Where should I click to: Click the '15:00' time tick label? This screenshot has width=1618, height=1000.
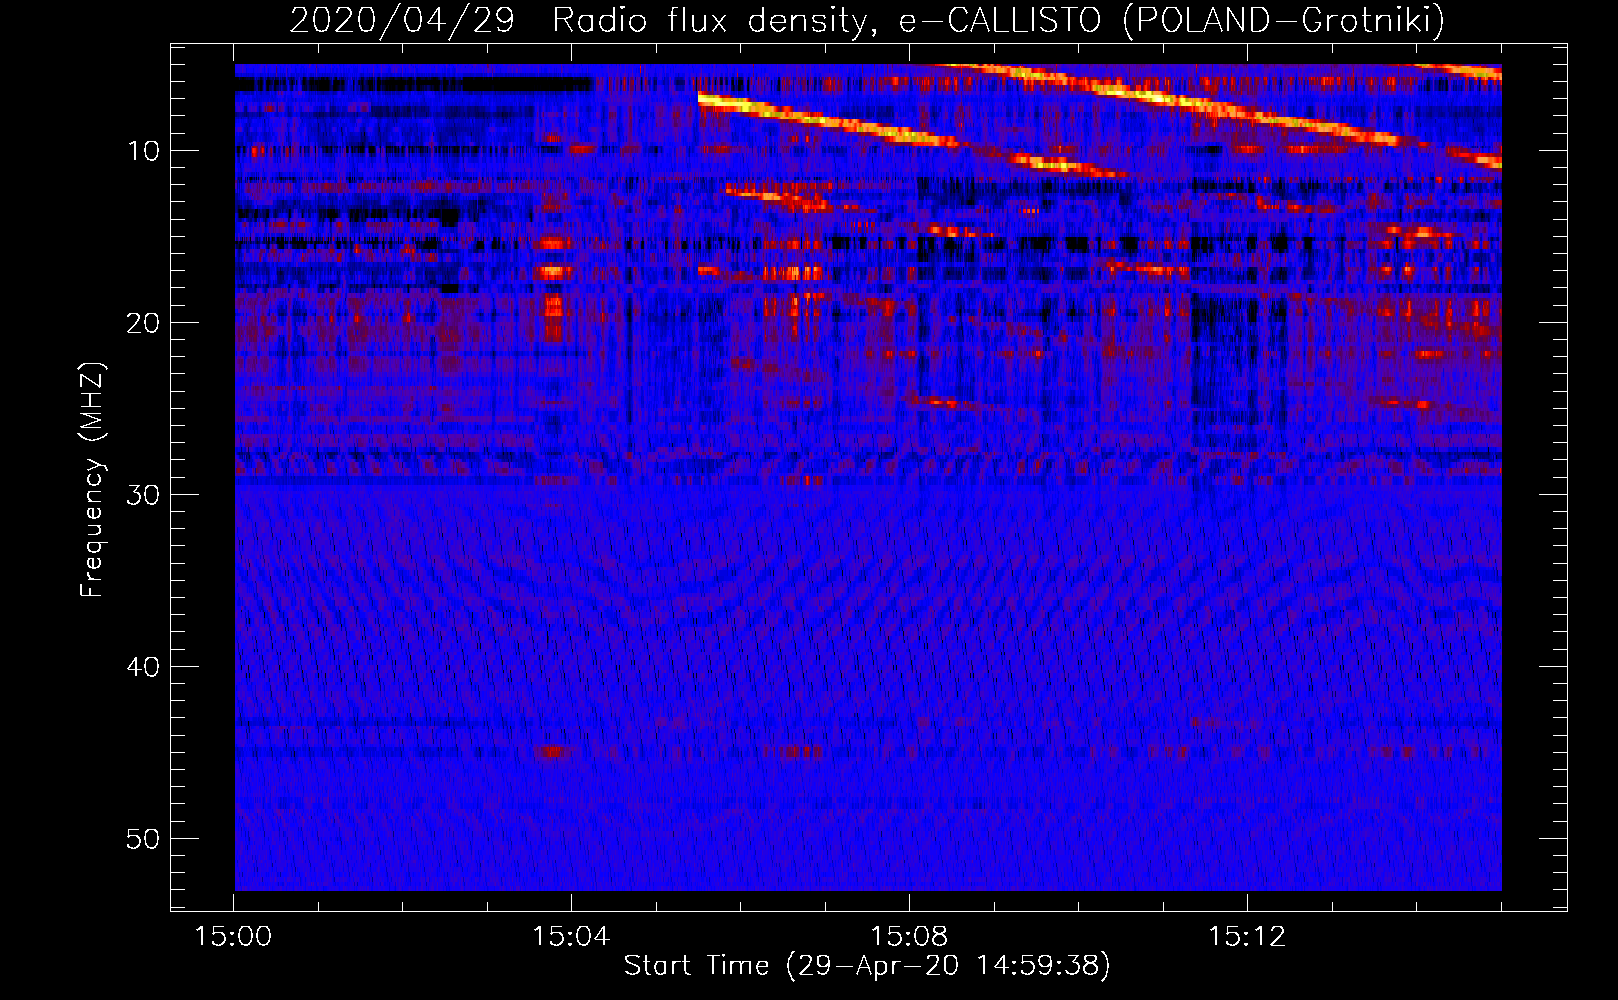tap(233, 937)
